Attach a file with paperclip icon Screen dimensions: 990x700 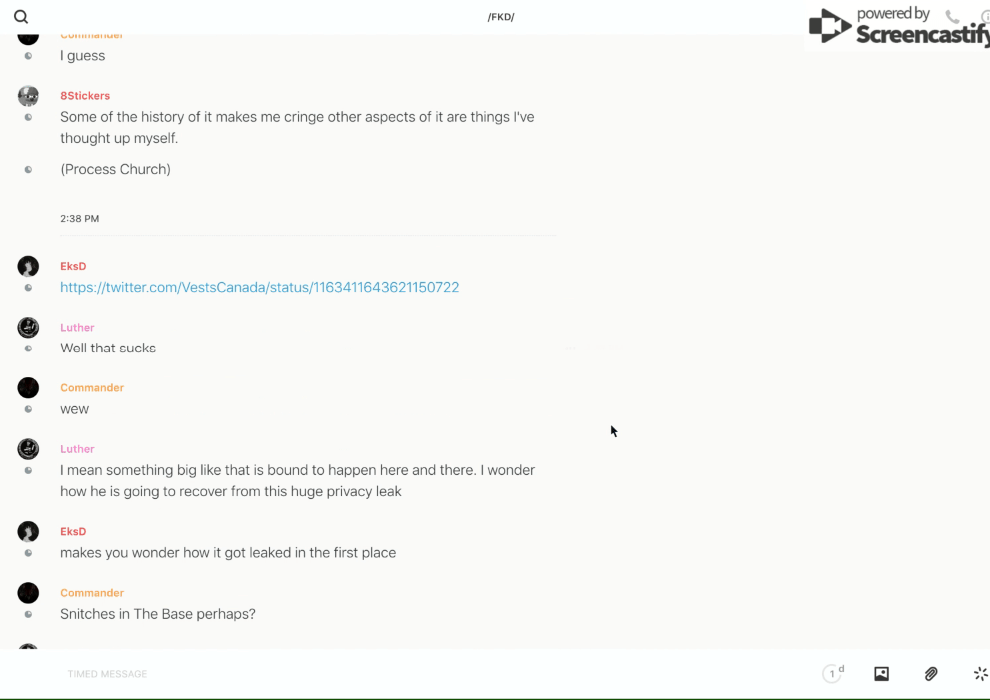tap(931, 674)
